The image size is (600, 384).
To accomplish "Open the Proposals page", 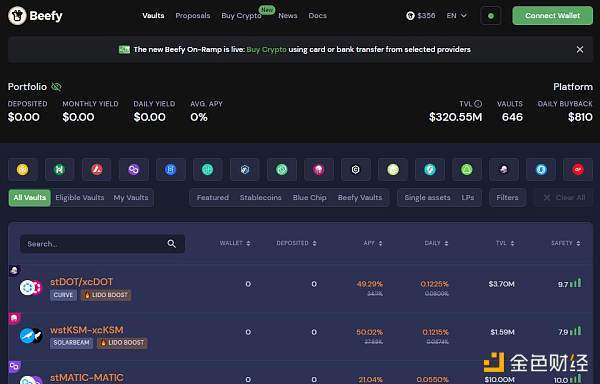I will point(193,16).
